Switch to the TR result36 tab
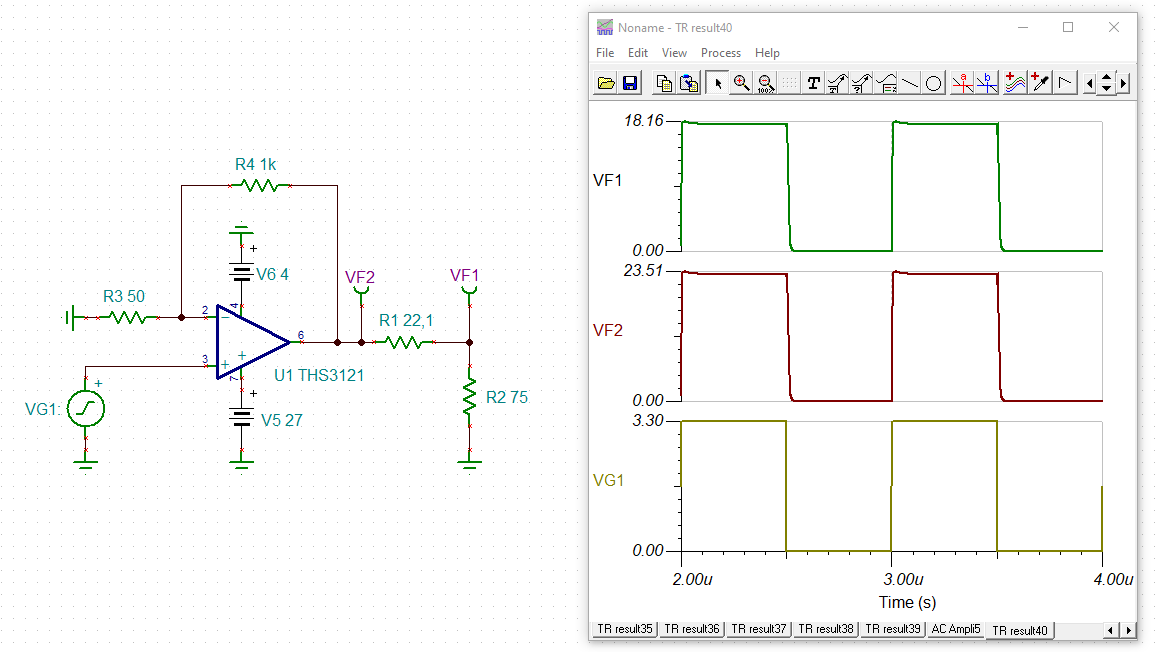The width and height of the screenshot is (1162, 652). [x=691, y=629]
